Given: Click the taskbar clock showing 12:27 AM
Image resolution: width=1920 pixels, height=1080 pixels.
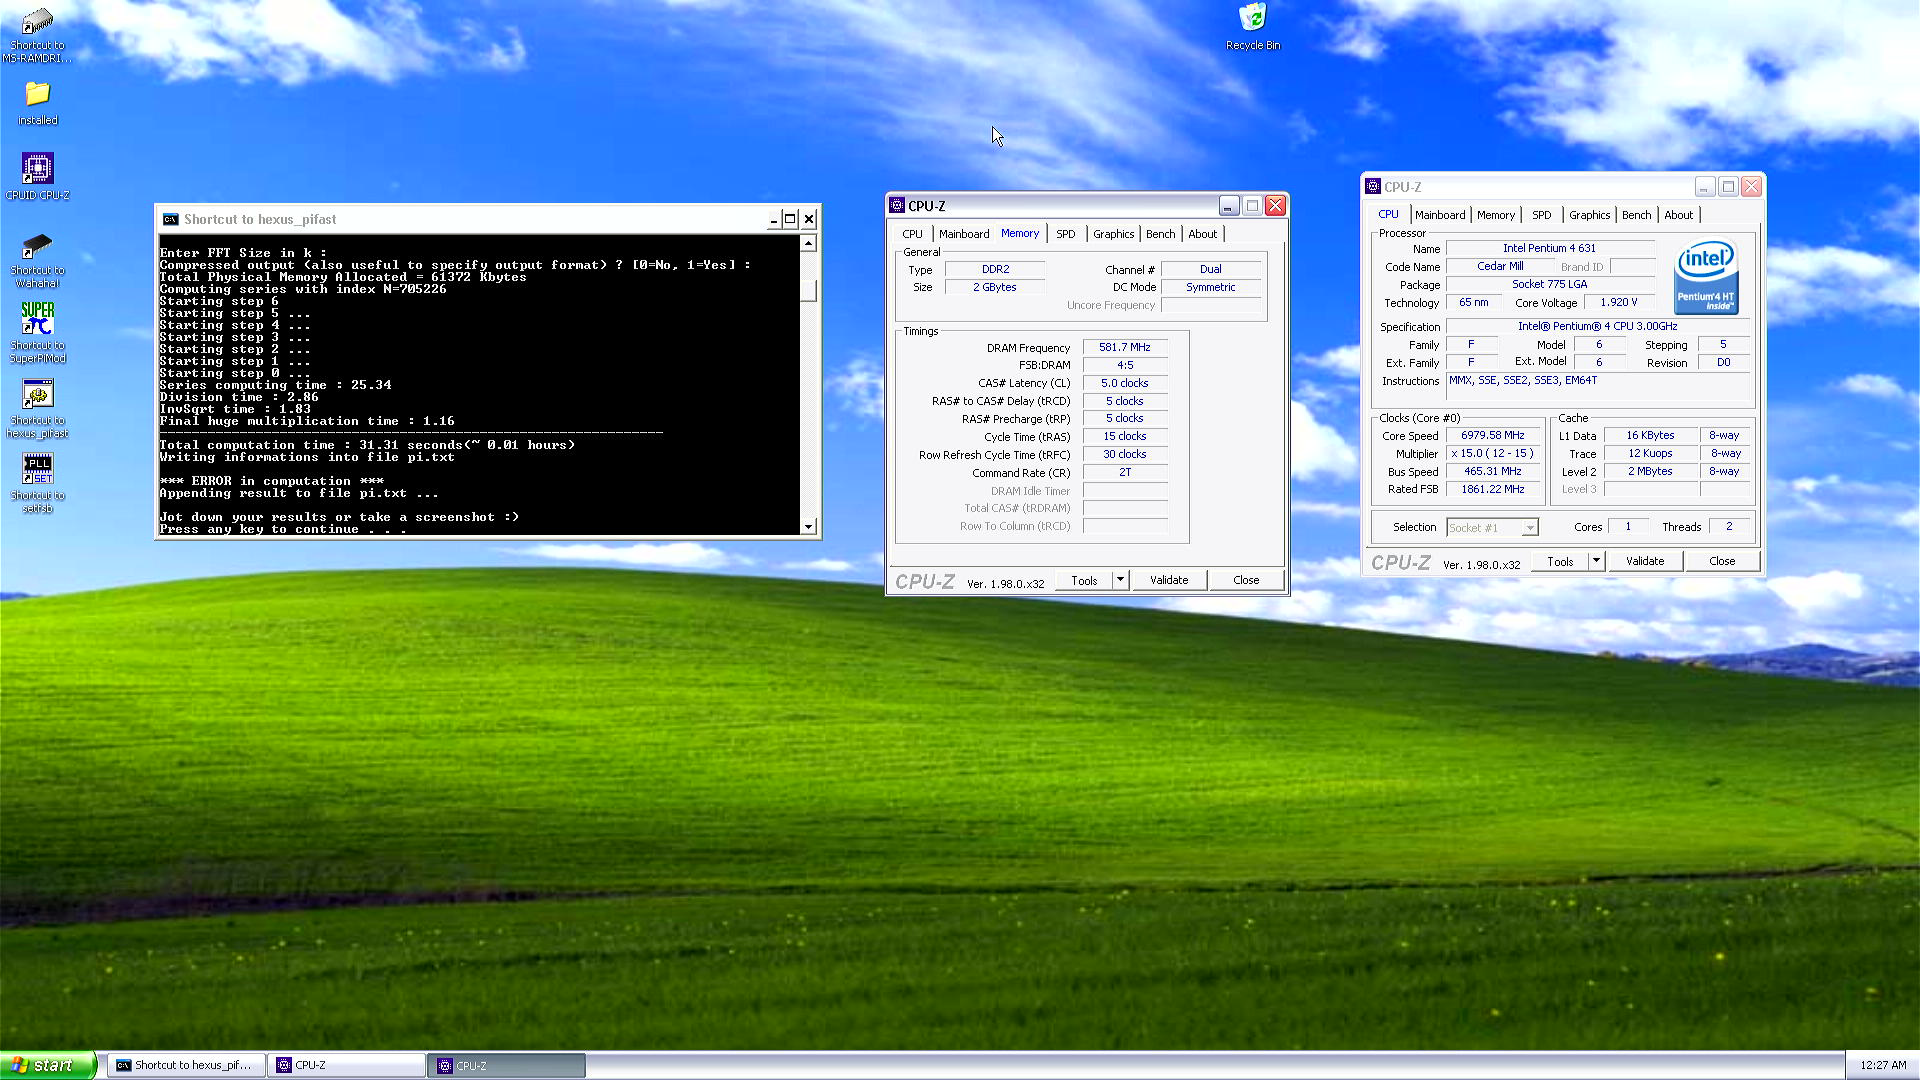Looking at the screenshot, I should 1883,1065.
